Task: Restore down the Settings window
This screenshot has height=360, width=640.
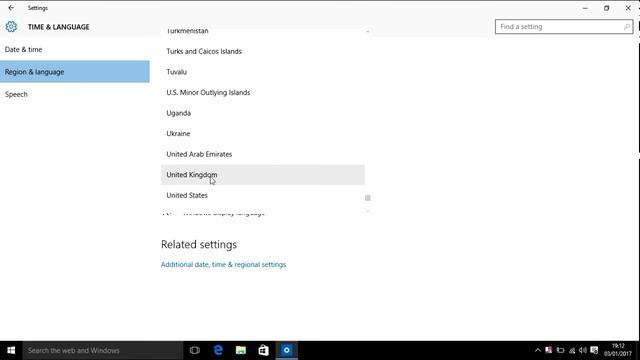Action: (x=607, y=8)
